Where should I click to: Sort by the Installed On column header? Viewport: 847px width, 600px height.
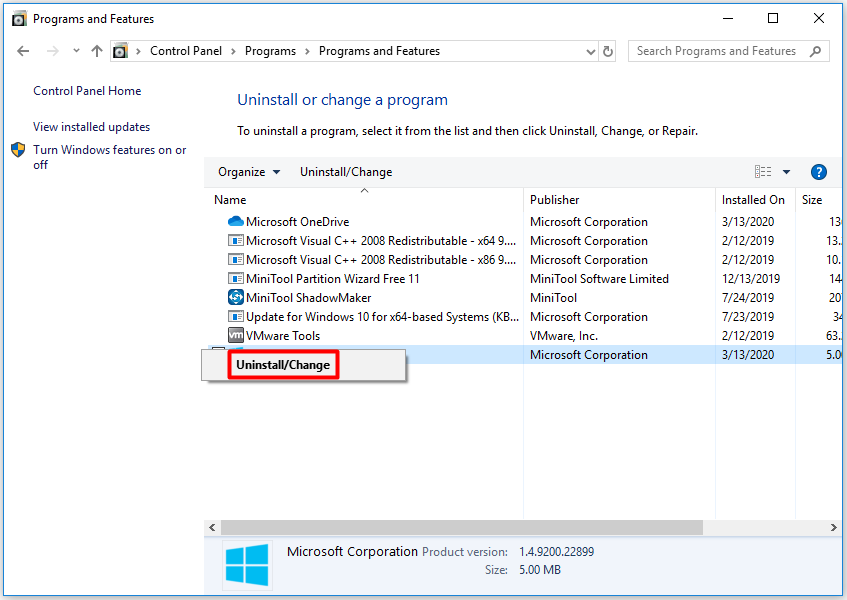[x=752, y=200]
